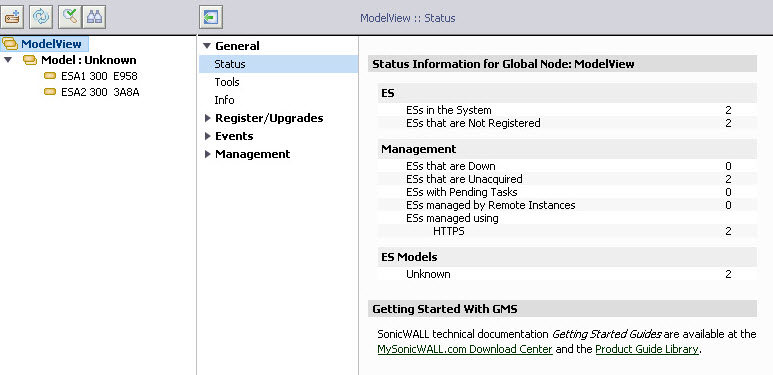Image resolution: width=773 pixels, height=375 pixels.
Task: Expand the Management section arrow
Action: [x=208, y=154]
